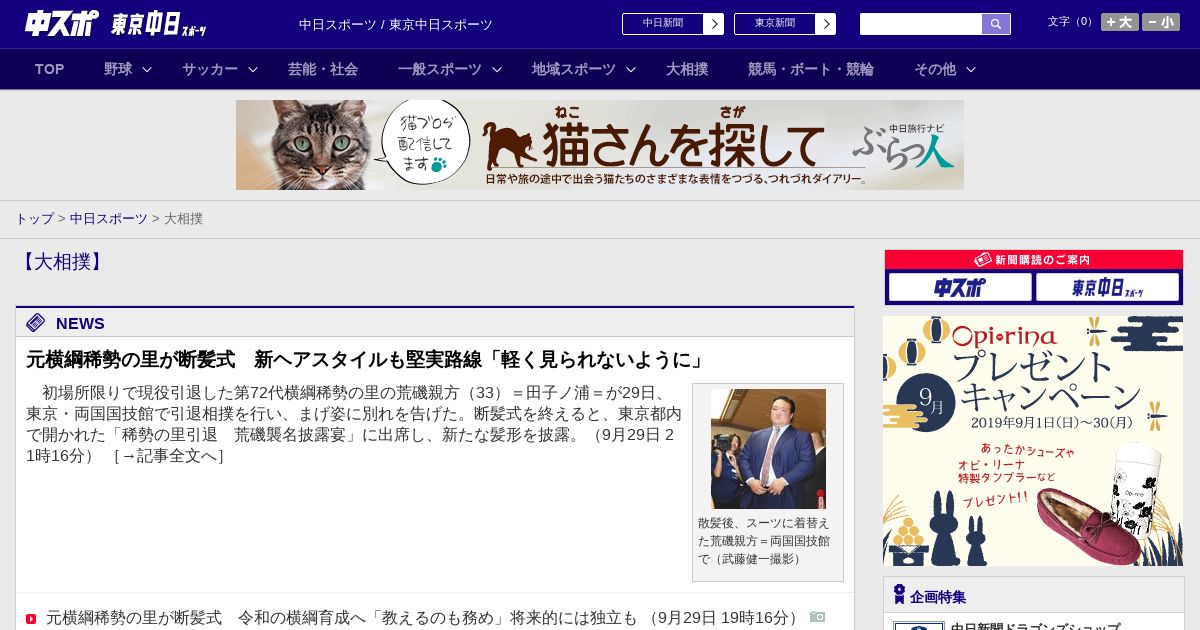The width and height of the screenshot is (1200, 630).
Task: Decrease text size with −小 button
Action: (x=1161, y=22)
